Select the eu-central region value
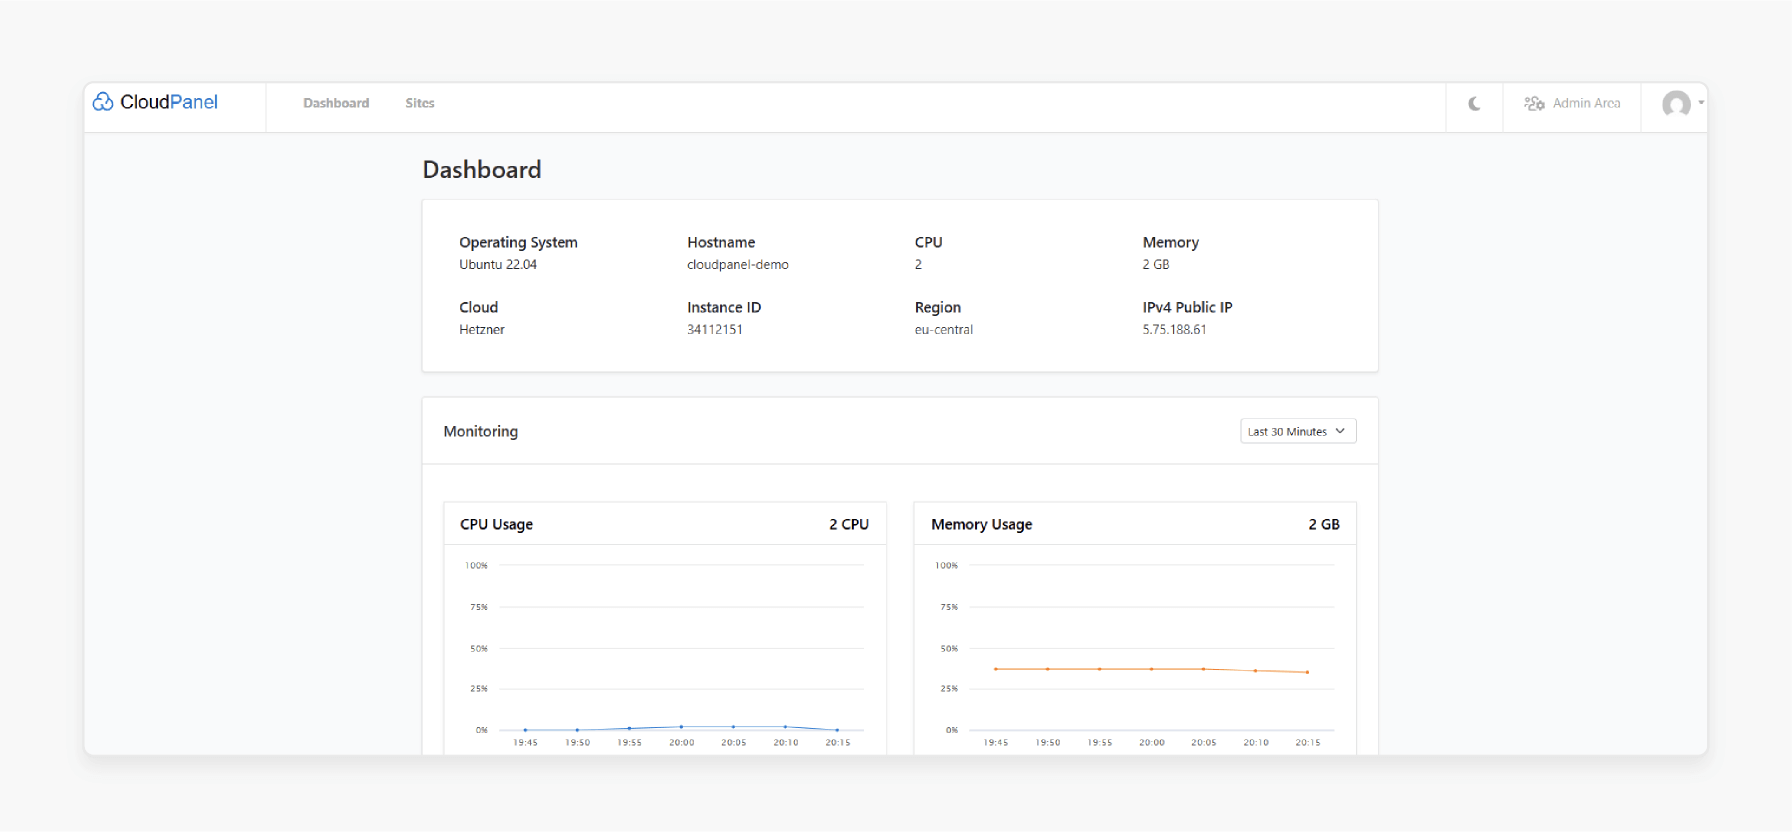Image resolution: width=1792 pixels, height=832 pixels. pyautogui.click(x=944, y=330)
